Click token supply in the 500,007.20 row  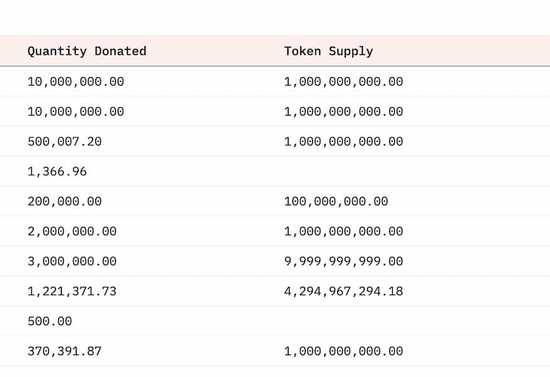(x=343, y=142)
